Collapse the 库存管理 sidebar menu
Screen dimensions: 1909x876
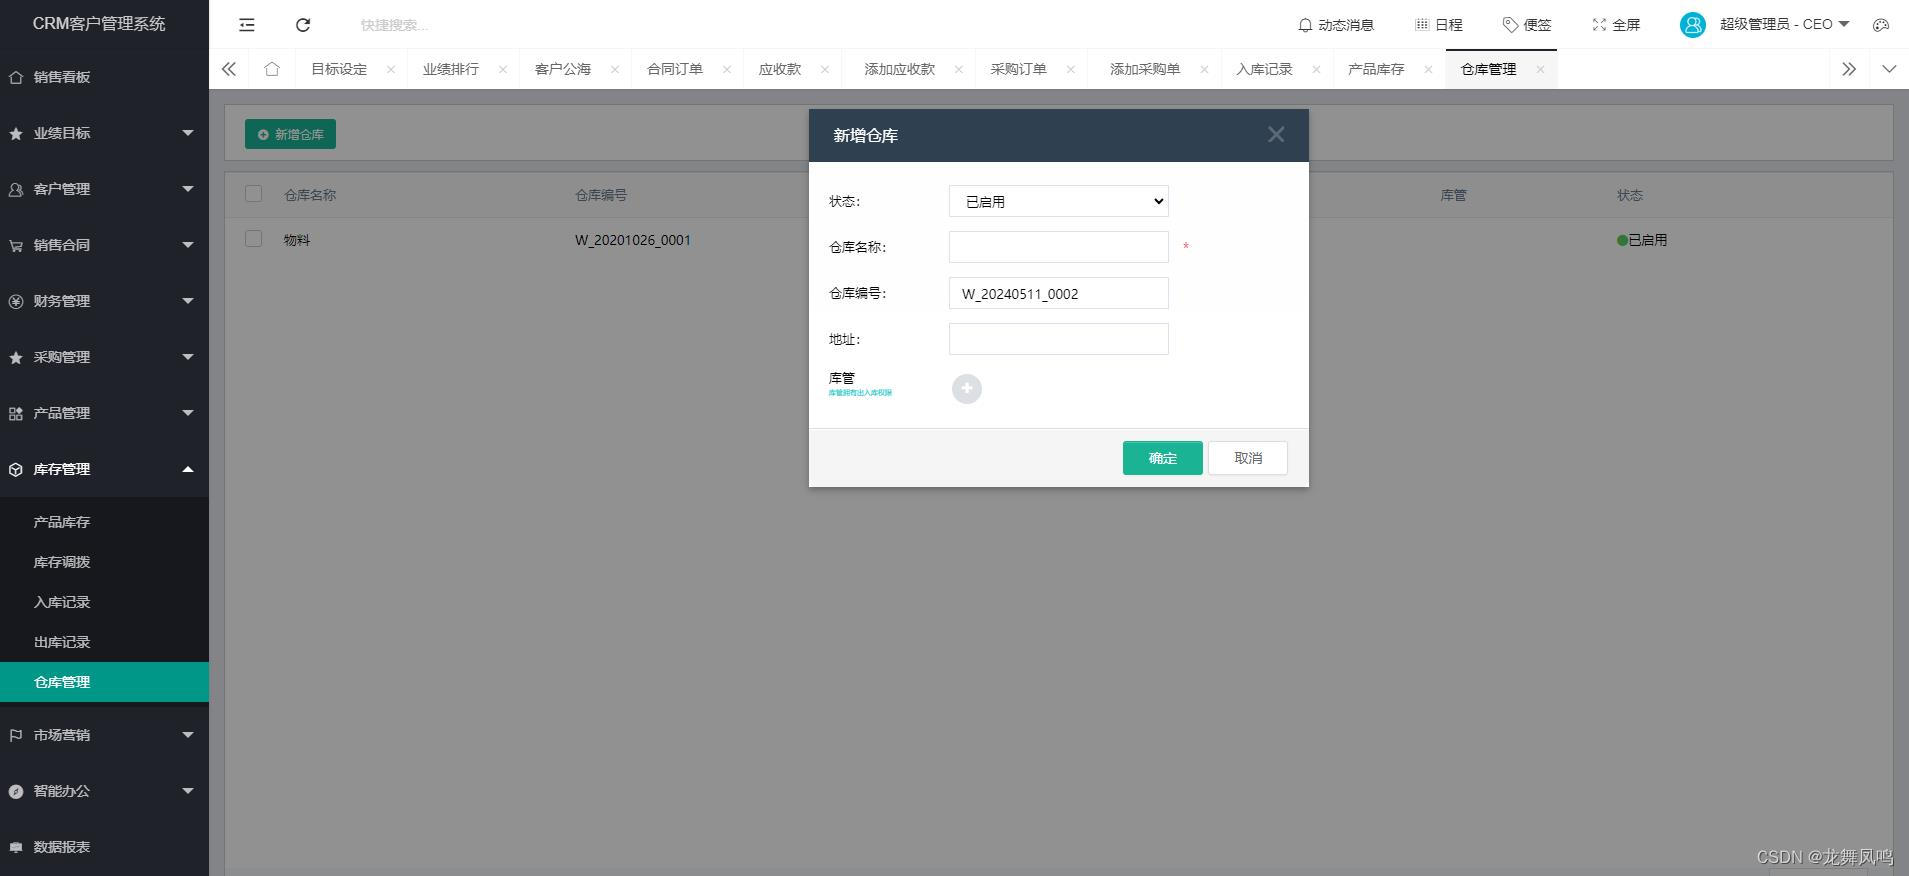(x=104, y=469)
